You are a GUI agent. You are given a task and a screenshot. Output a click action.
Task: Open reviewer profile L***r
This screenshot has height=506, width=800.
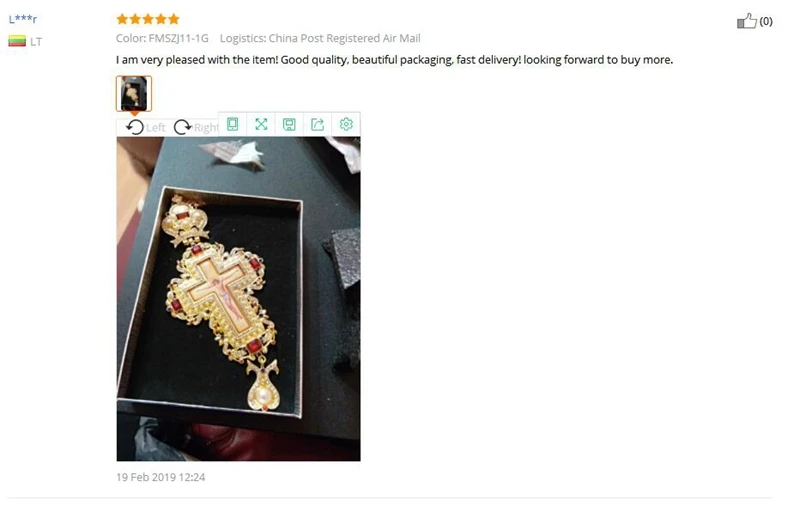[x=23, y=19]
